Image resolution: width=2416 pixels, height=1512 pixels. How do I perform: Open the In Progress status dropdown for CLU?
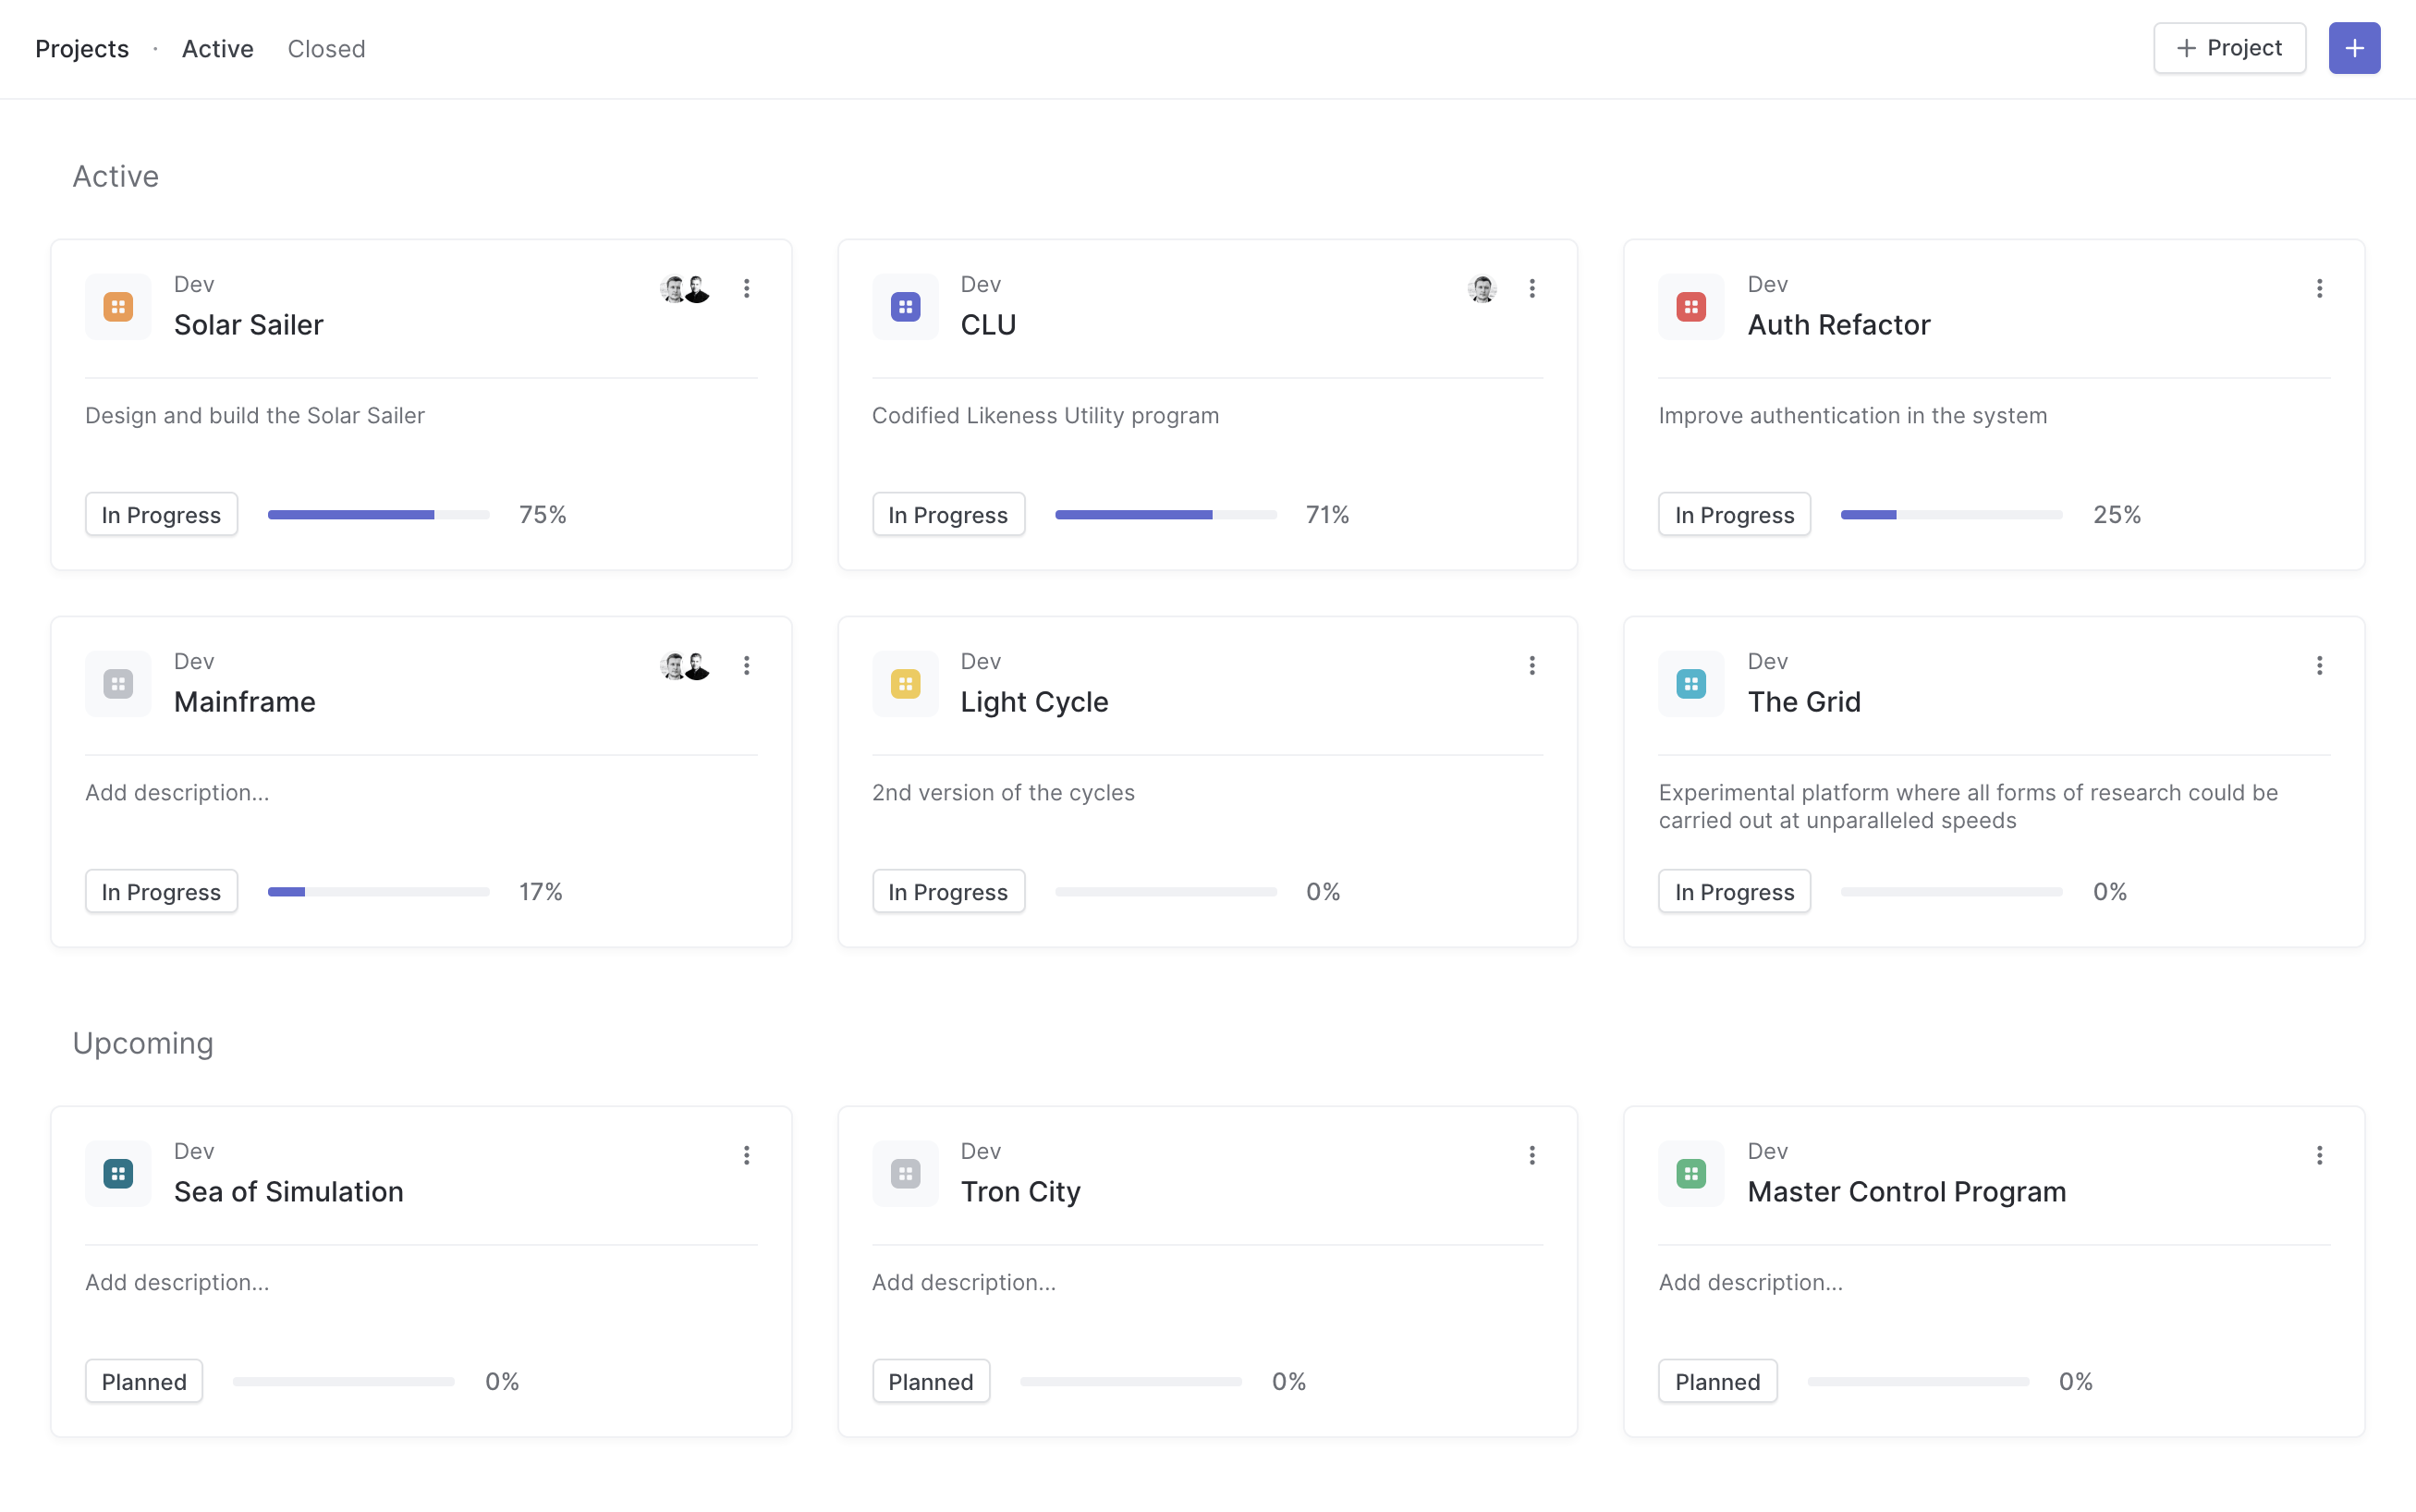948,514
